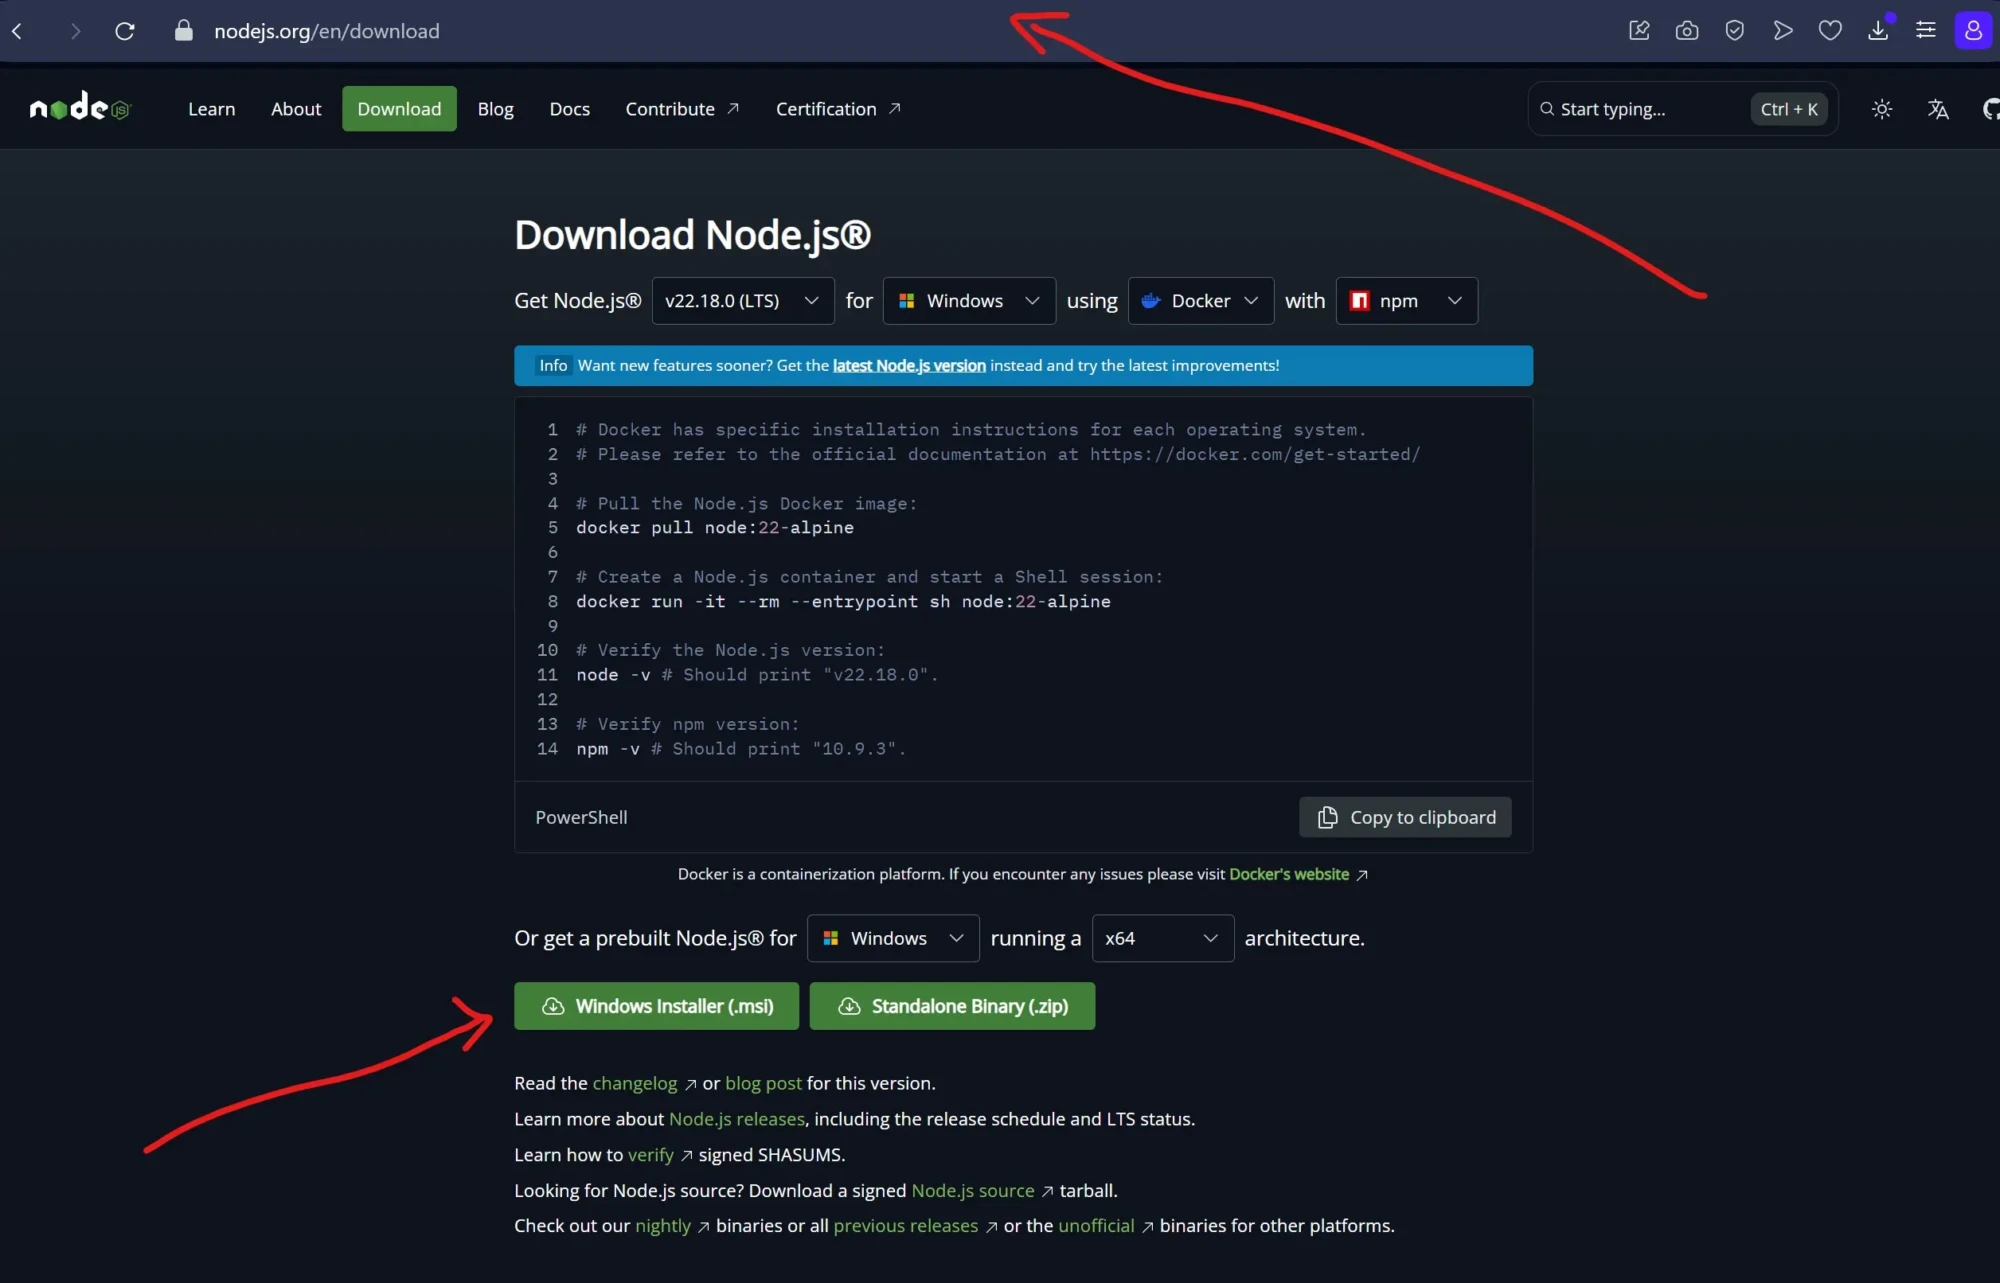Open the Node.js source tarball link

tap(973, 1191)
